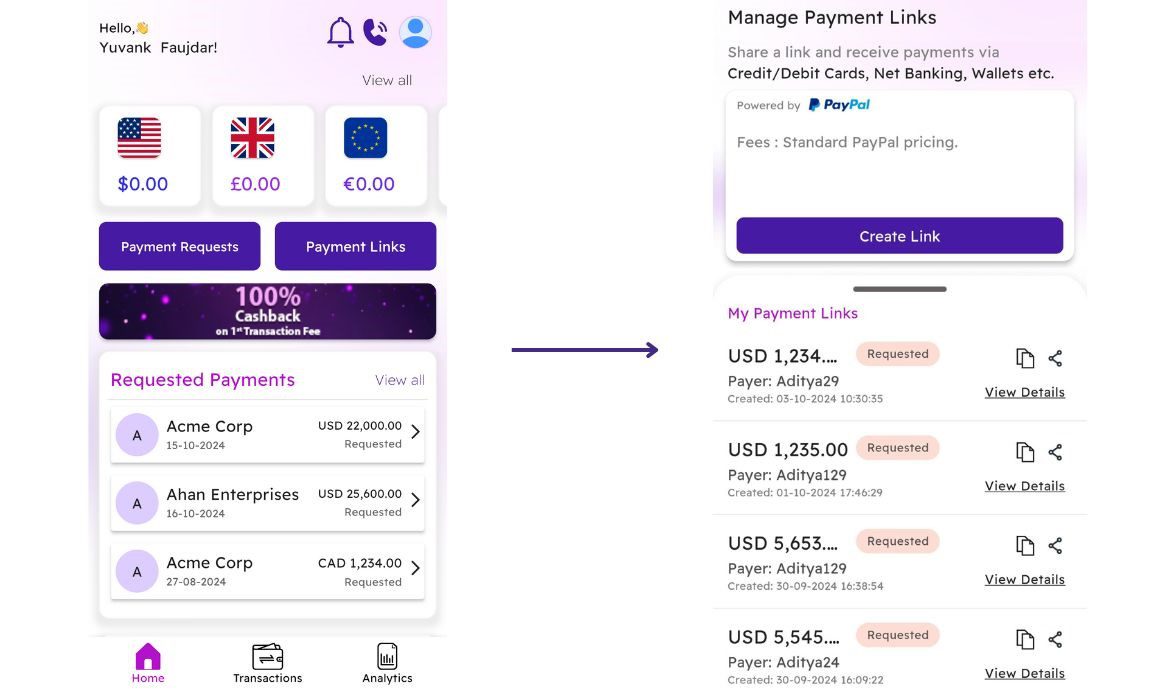
Task: Select the British pound wallet card
Action: click(x=262, y=156)
